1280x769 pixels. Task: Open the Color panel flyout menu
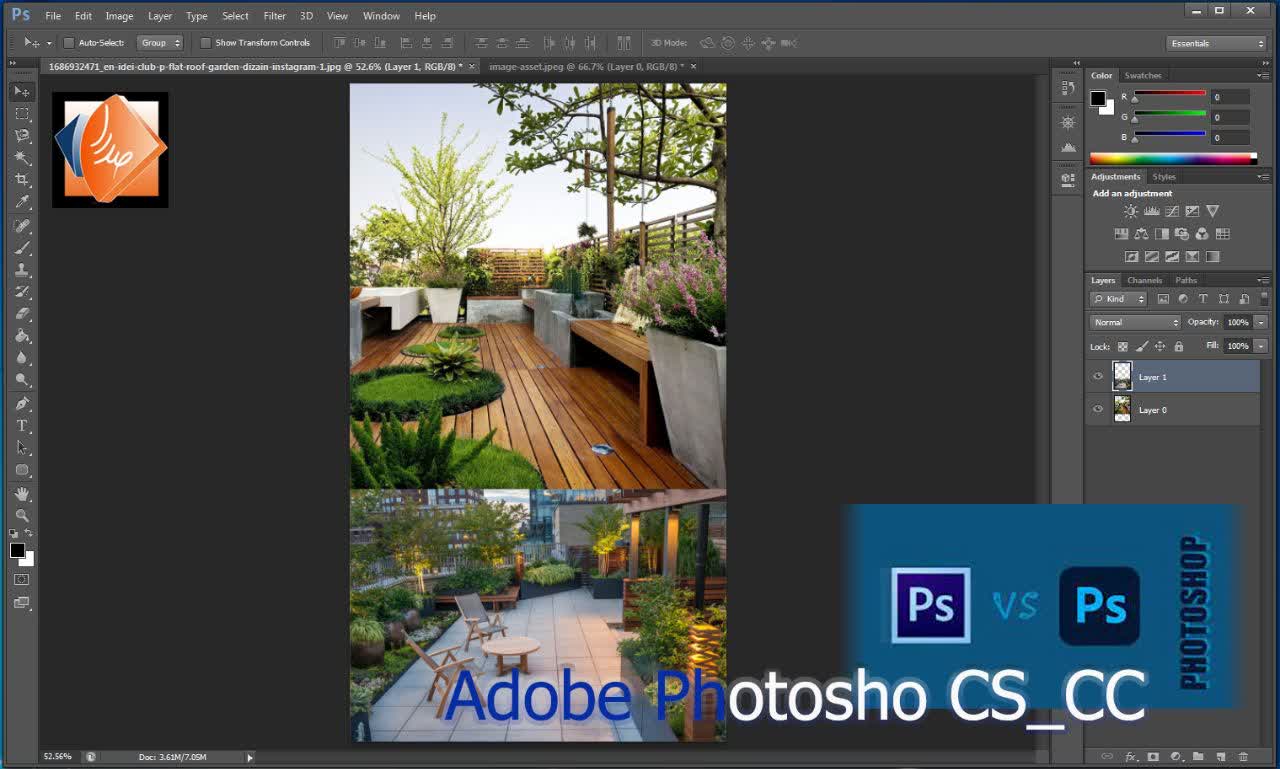coord(1263,75)
